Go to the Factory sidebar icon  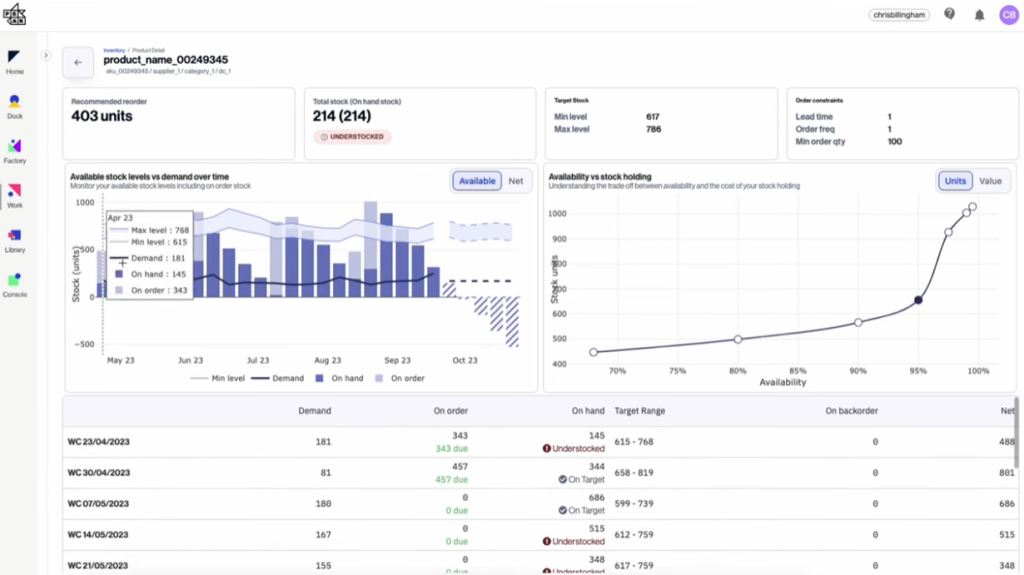pos(14,148)
